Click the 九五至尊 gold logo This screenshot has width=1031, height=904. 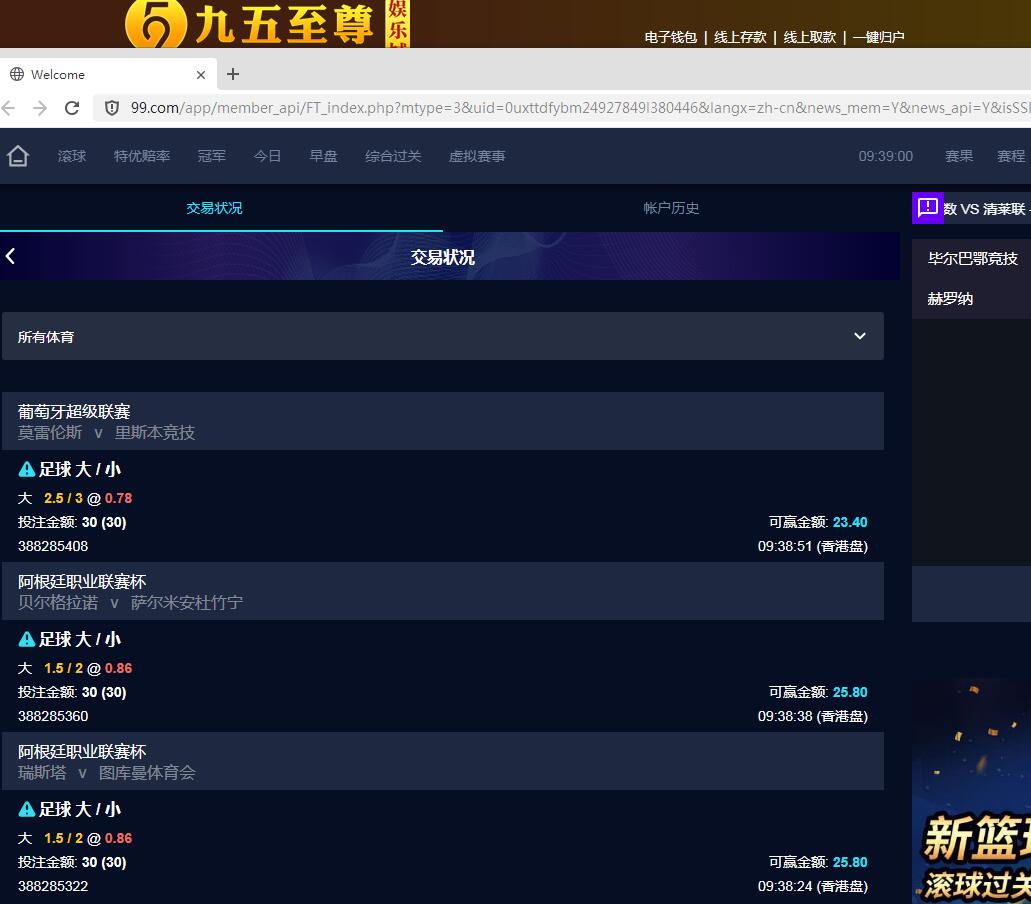click(266, 24)
